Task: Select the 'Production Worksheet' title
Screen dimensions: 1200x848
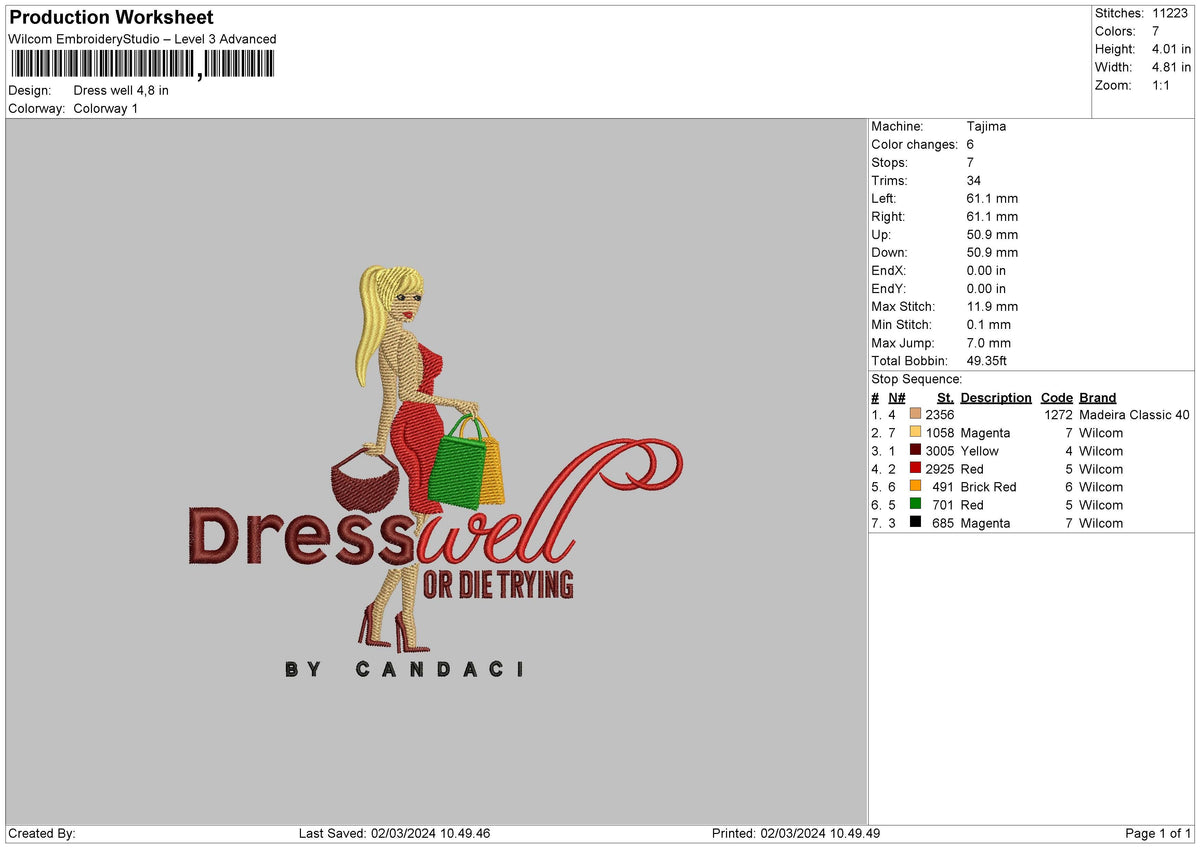Action: pos(111,17)
